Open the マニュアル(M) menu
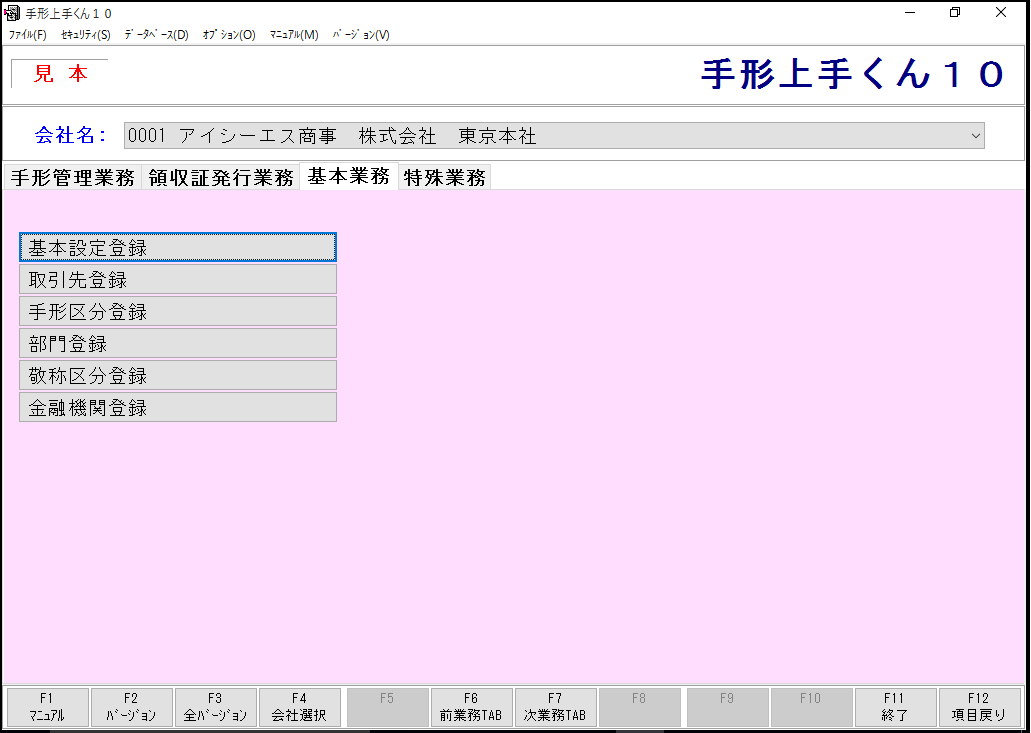Viewport: 1031px width, 733px height. pos(294,35)
